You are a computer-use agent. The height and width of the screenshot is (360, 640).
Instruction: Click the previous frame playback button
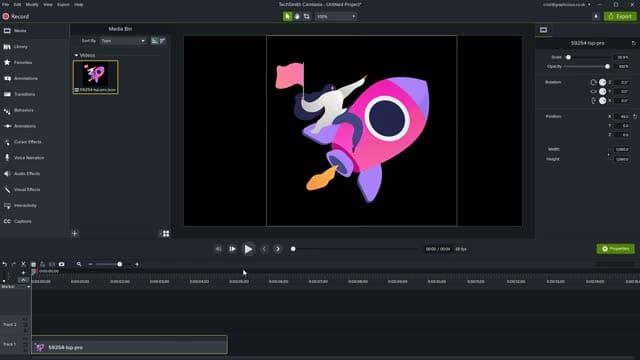pos(218,249)
